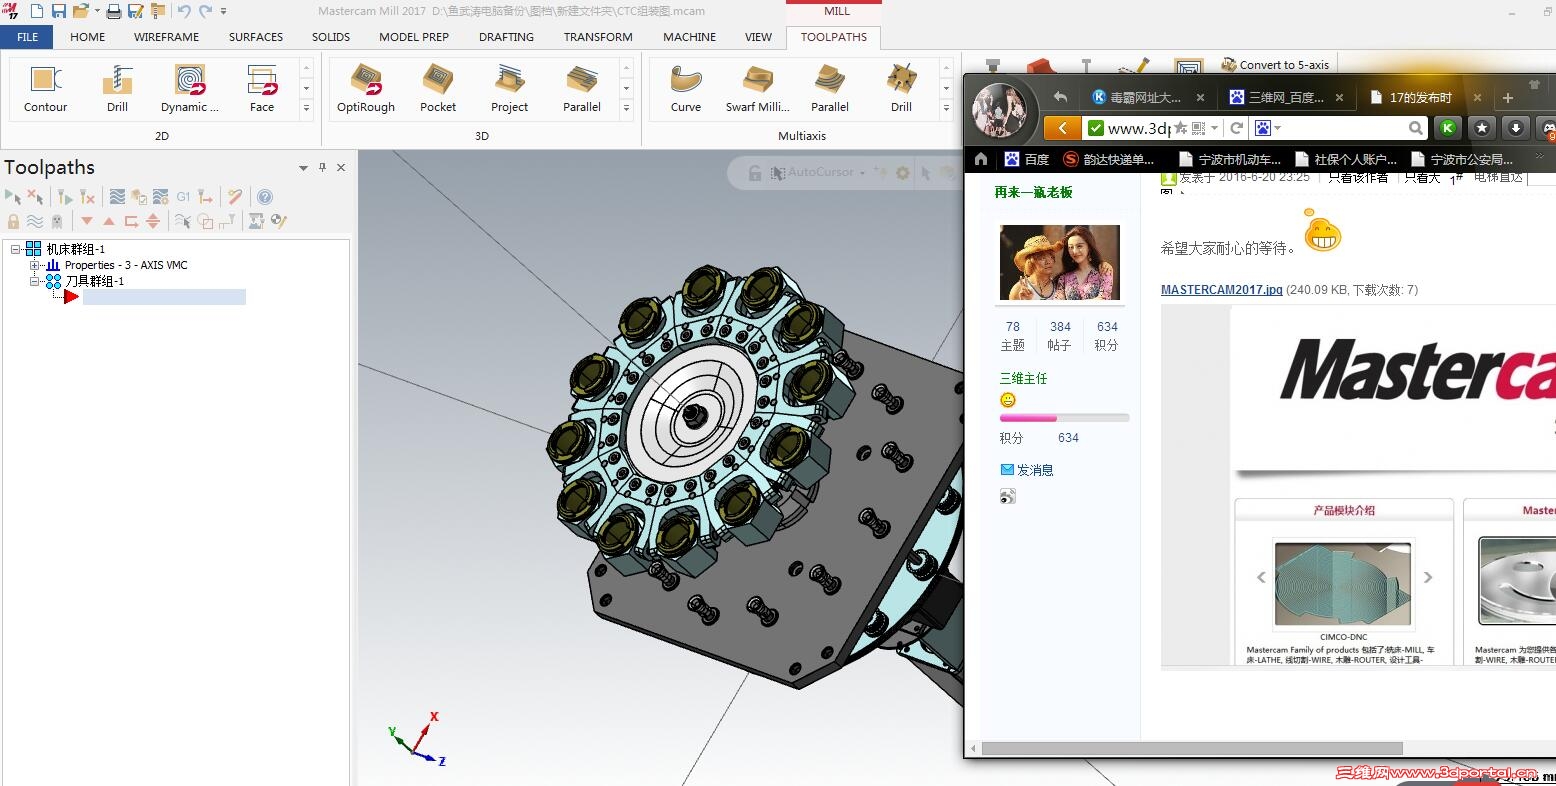The height and width of the screenshot is (786, 1556).
Task: Move insert arrow down one item
Action: 87,221
